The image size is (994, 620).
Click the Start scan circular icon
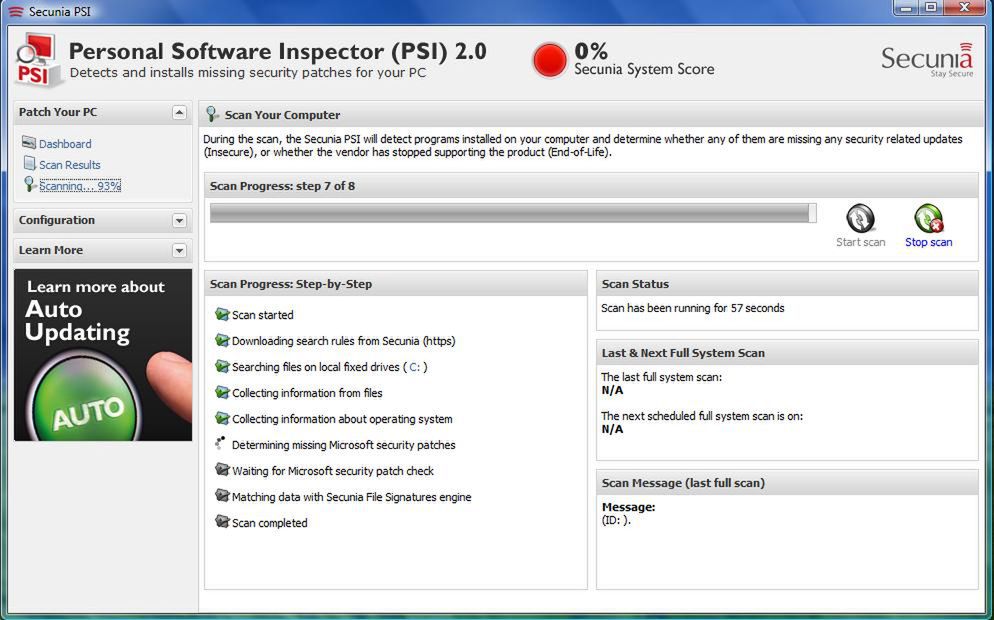tap(860, 219)
